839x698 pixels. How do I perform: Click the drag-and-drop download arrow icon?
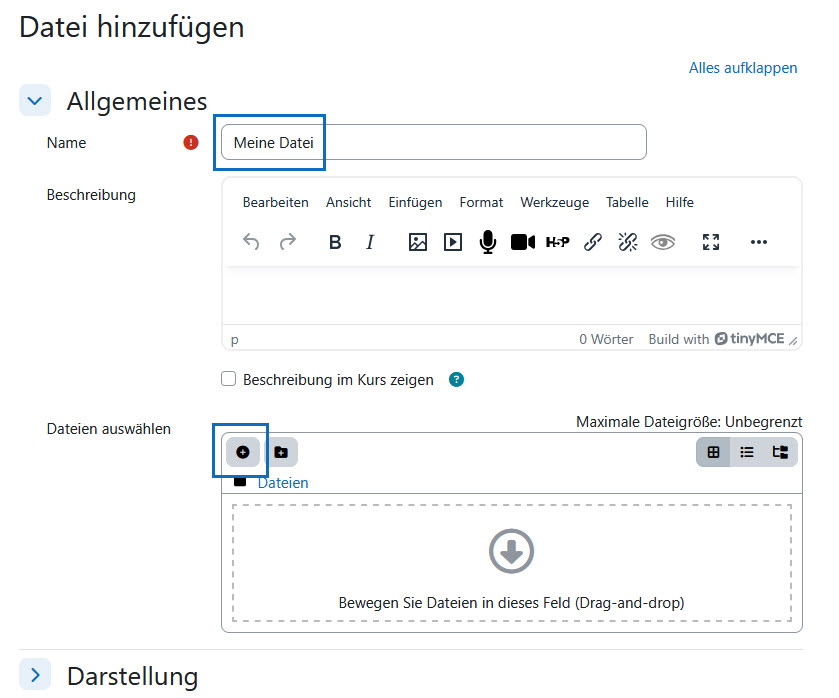tap(512, 551)
